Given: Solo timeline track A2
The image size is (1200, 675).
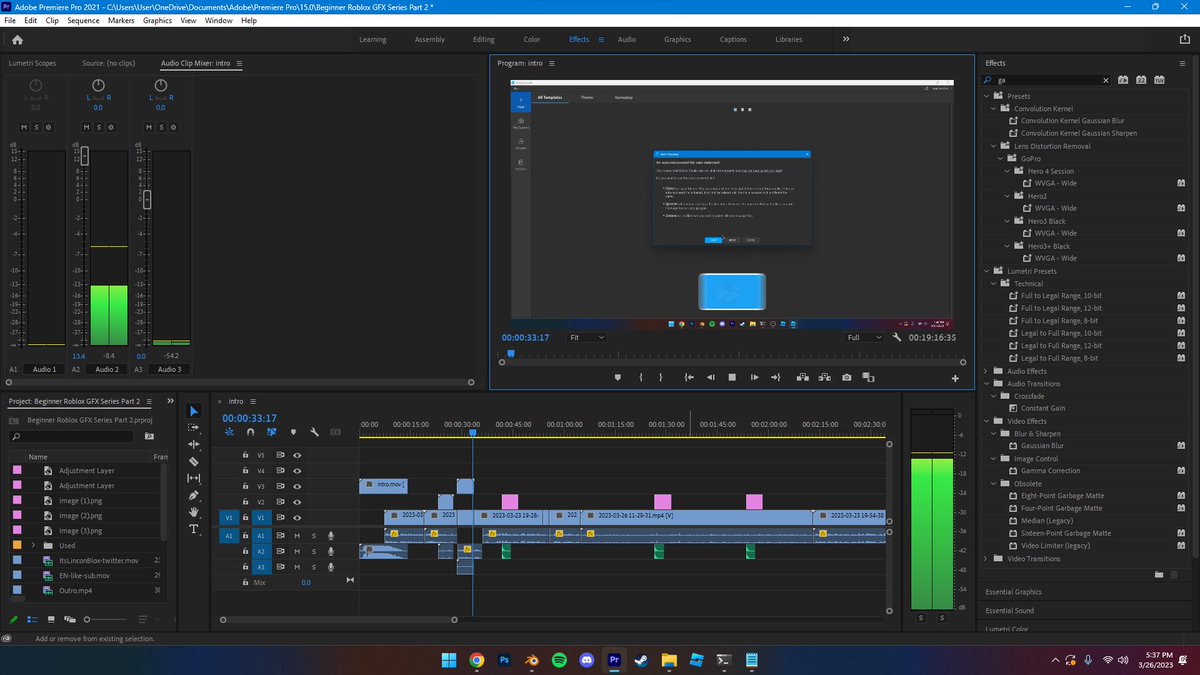Looking at the screenshot, I should [x=313, y=551].
